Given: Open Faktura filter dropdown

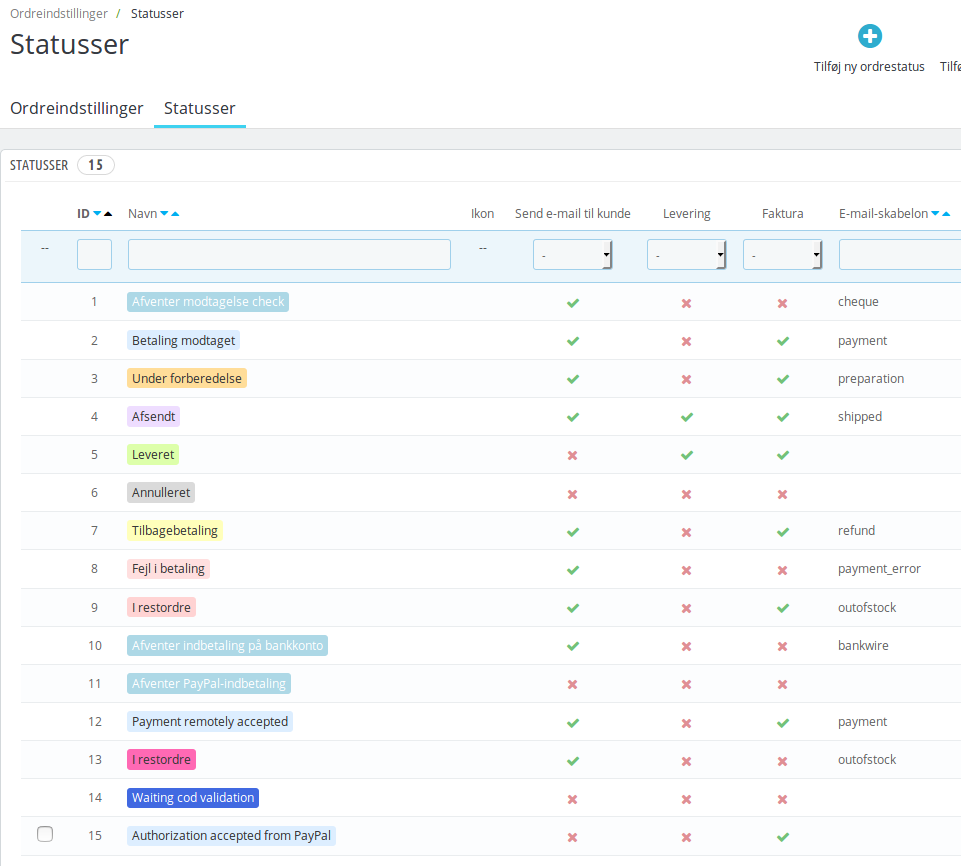Looking at the screenshot, I should pyautogui.click(x=783, y=254).
